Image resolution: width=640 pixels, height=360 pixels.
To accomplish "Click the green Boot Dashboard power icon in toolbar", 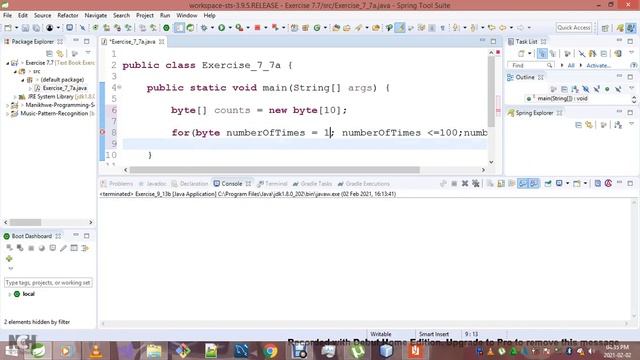I will click(166, 28).
